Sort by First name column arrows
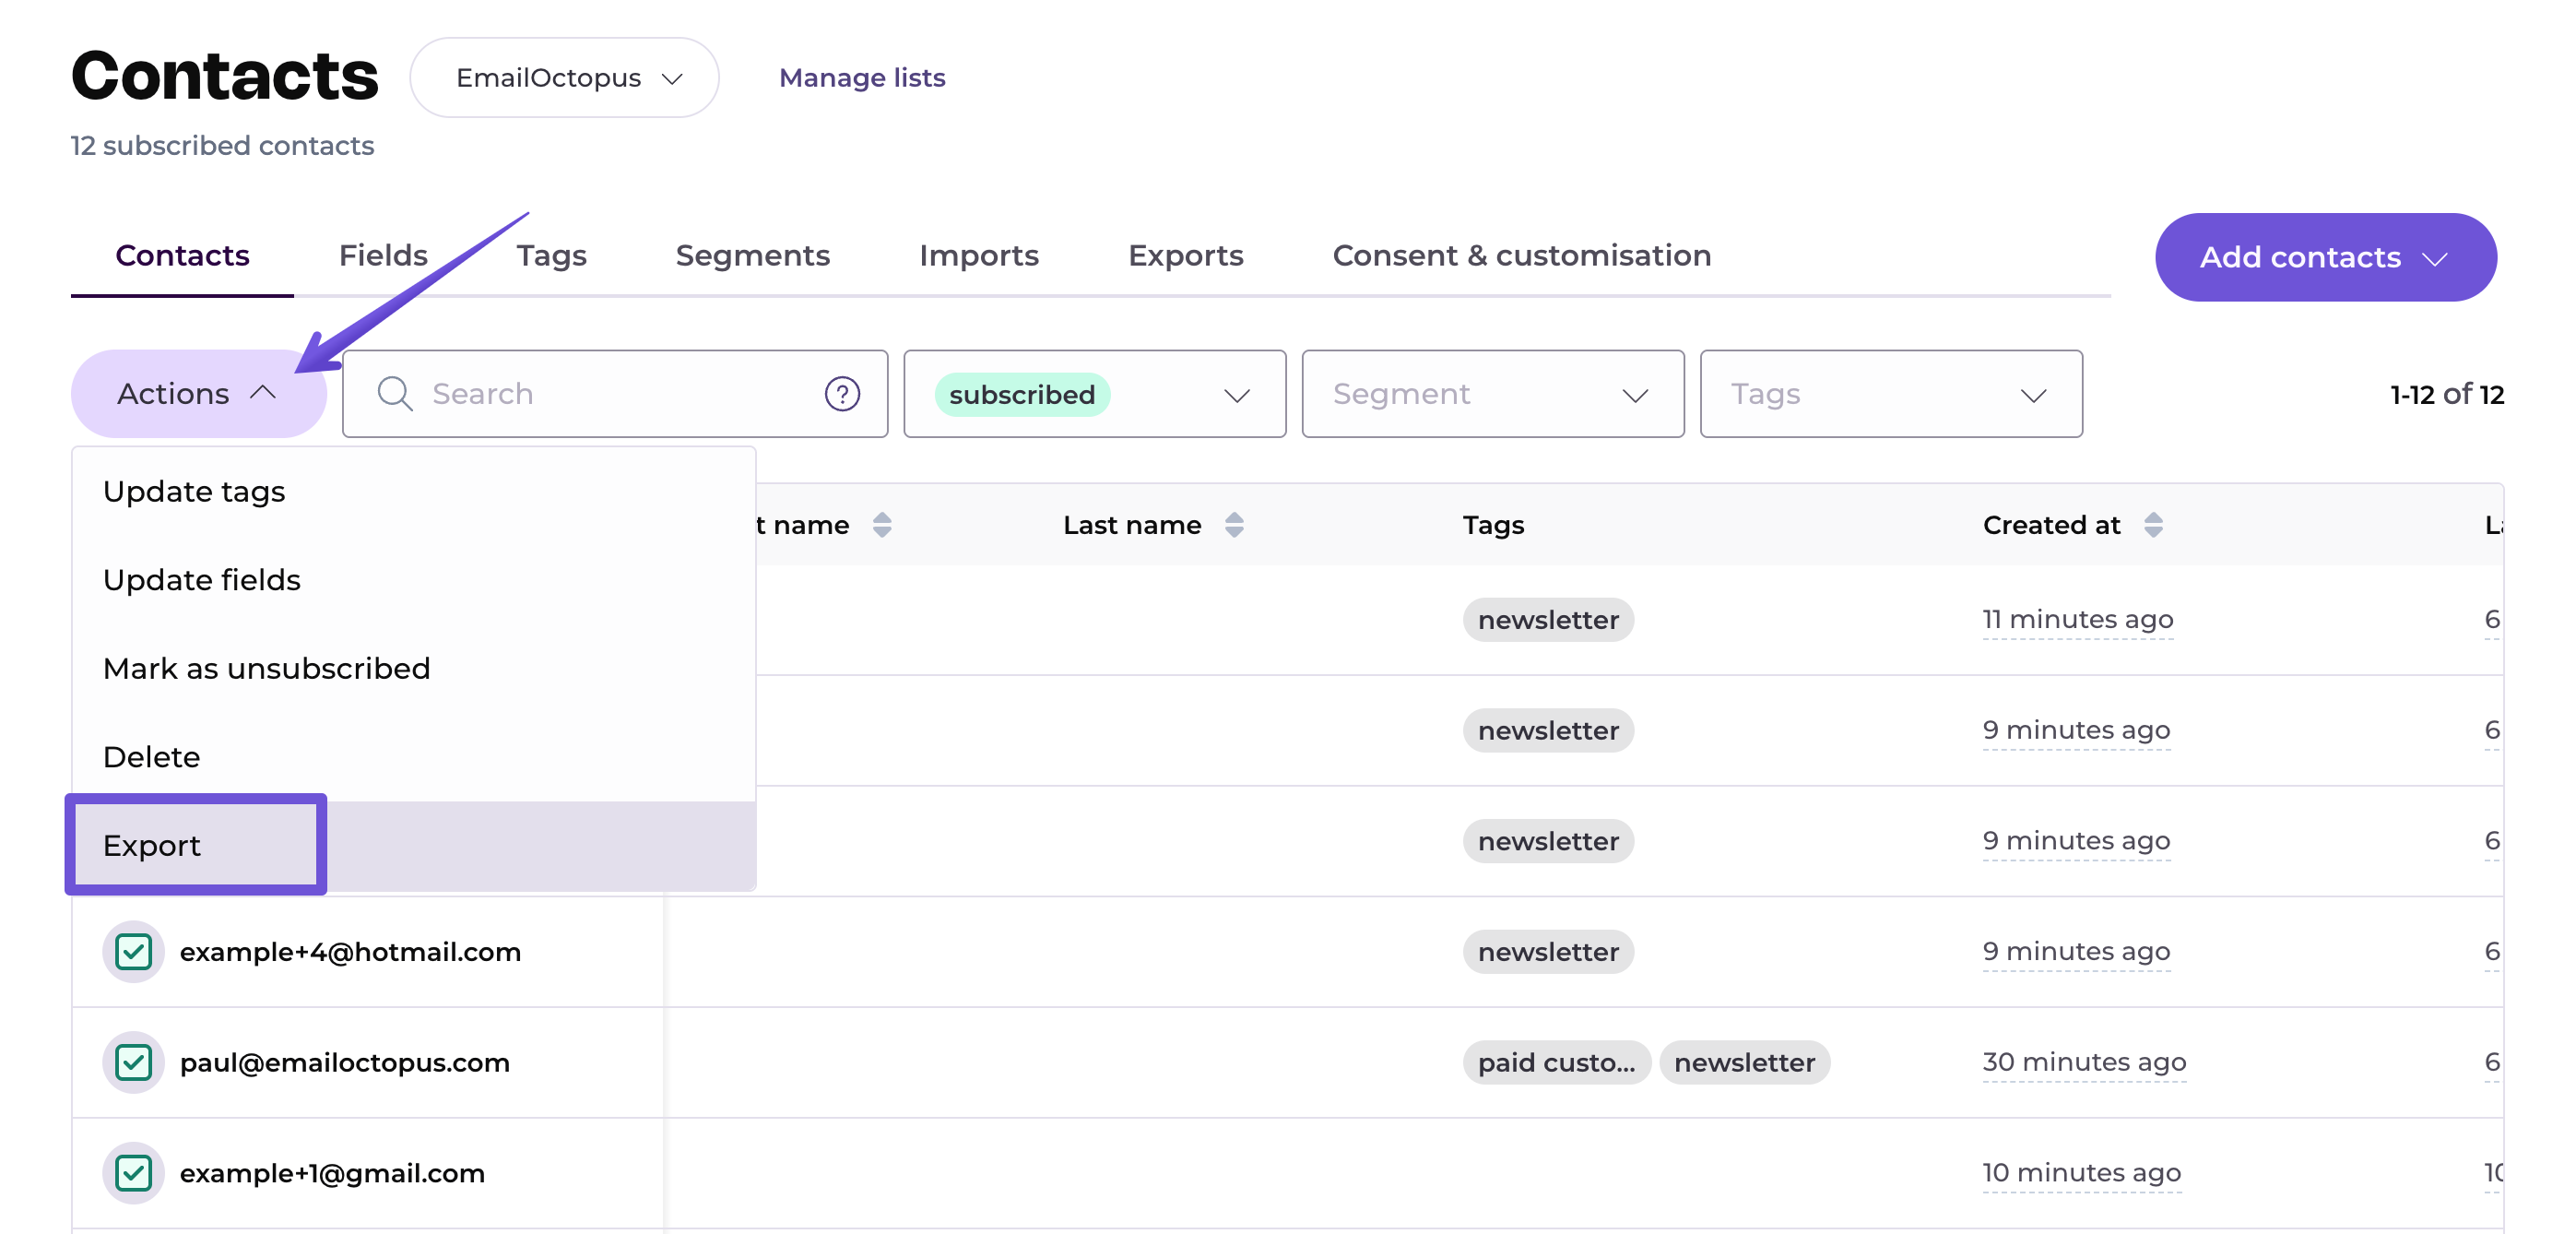Viewport: 2576px width, 1234px height. (x=881, y=525)
